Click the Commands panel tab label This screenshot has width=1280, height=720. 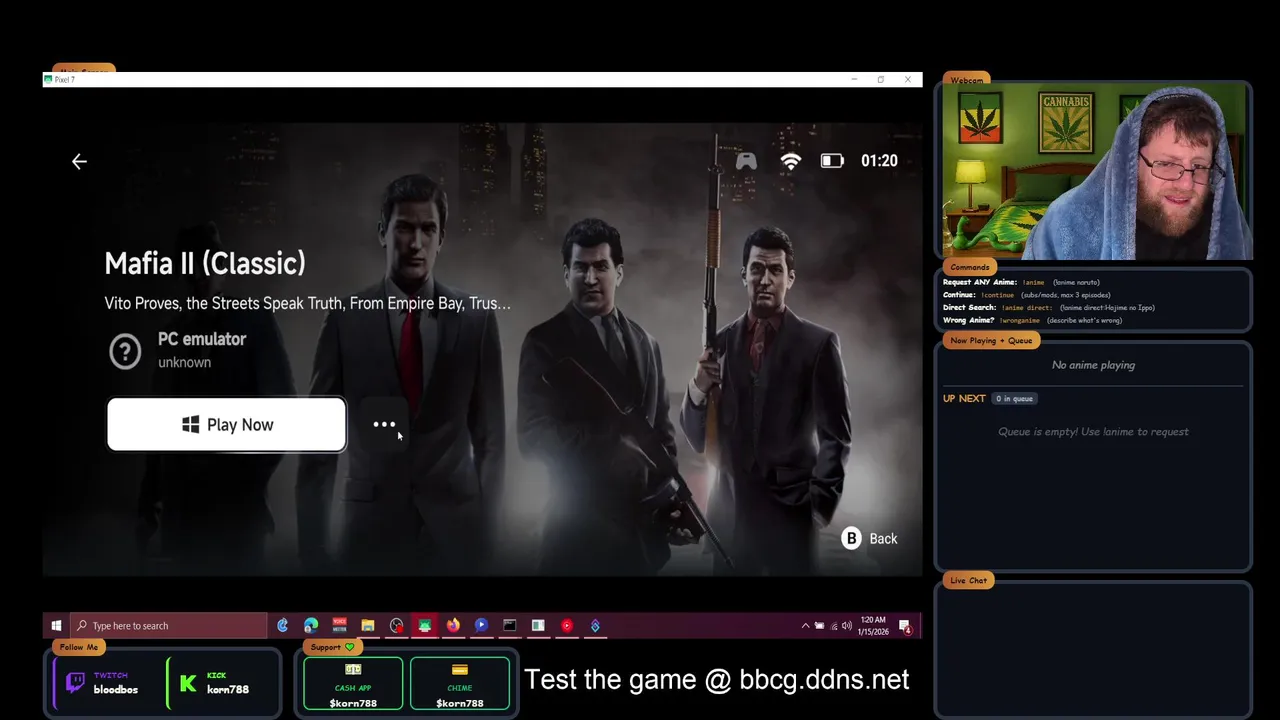point(969,267)
